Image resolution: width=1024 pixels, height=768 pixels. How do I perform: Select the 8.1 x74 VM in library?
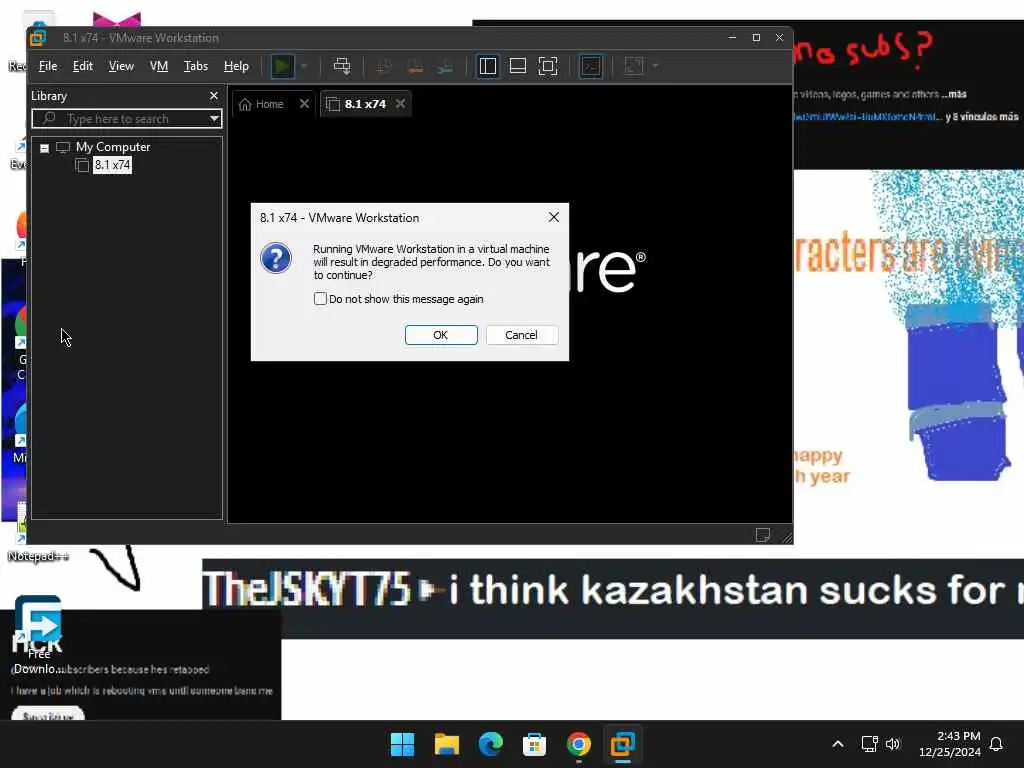click(x=112, y=165)
